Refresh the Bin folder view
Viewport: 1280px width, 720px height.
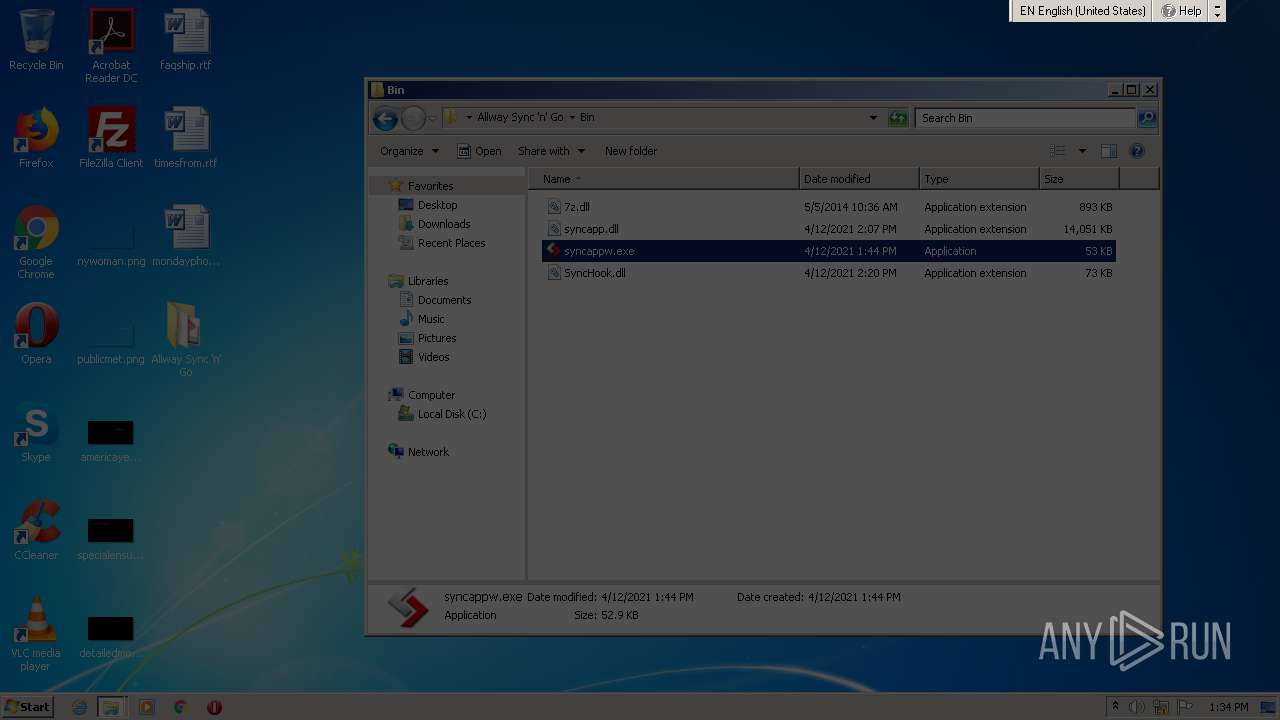pos(898,118)
